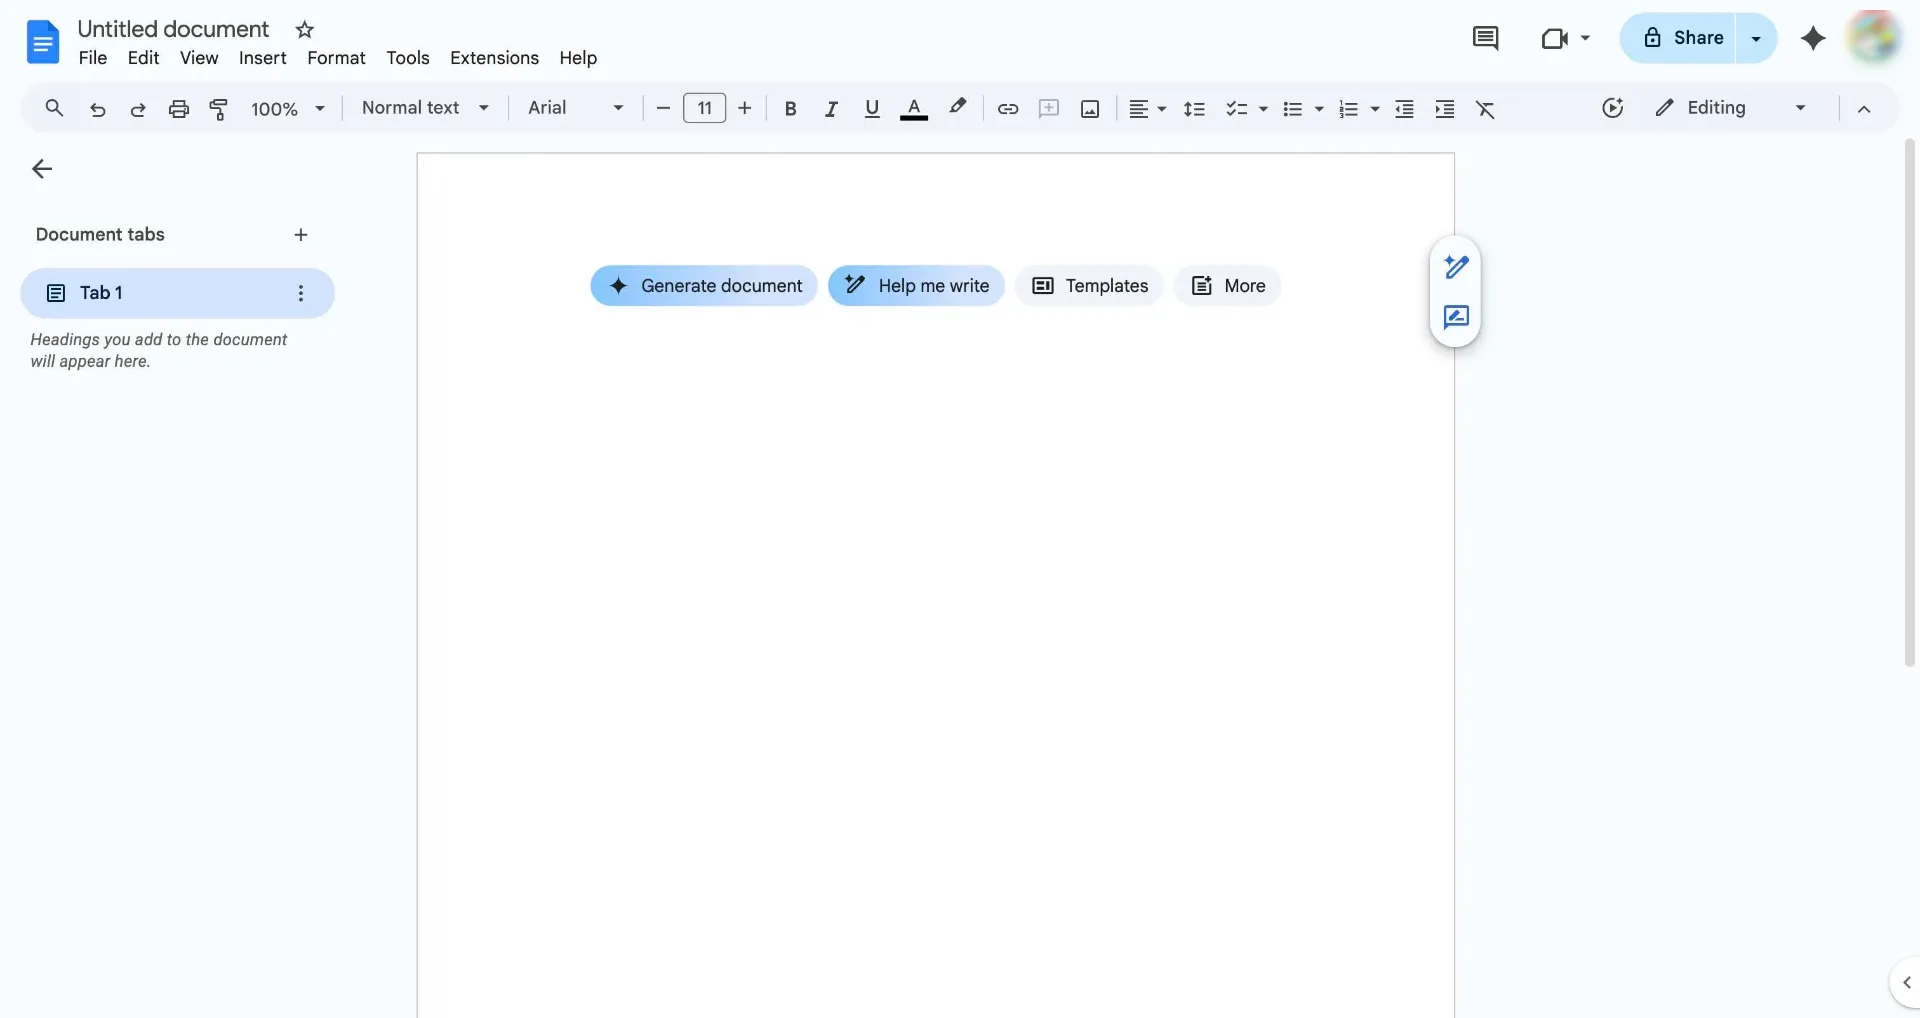Star the Untitled document
The width and height of the screenshot is (1920, 1018).
[x=305, y=30]
